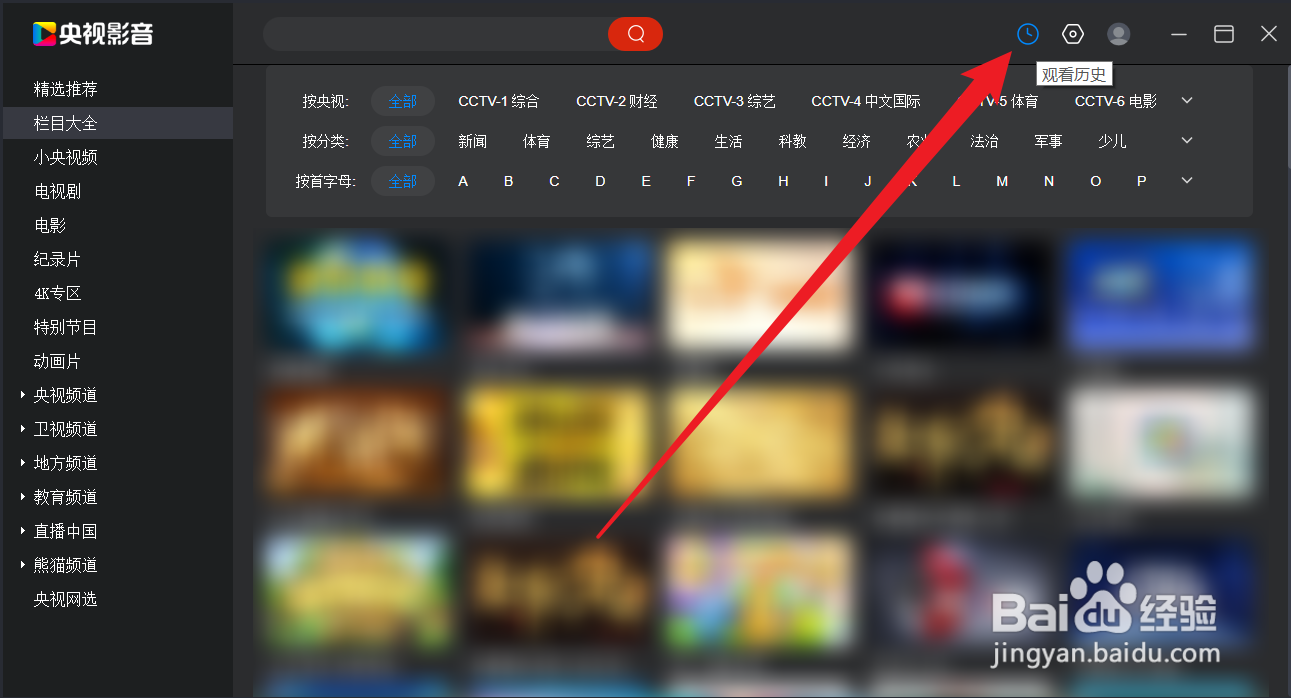This screenshot has height=698, width=1291.
Task: Open 动画片 section
Action: pyautogui.click(x=57, y=361)
